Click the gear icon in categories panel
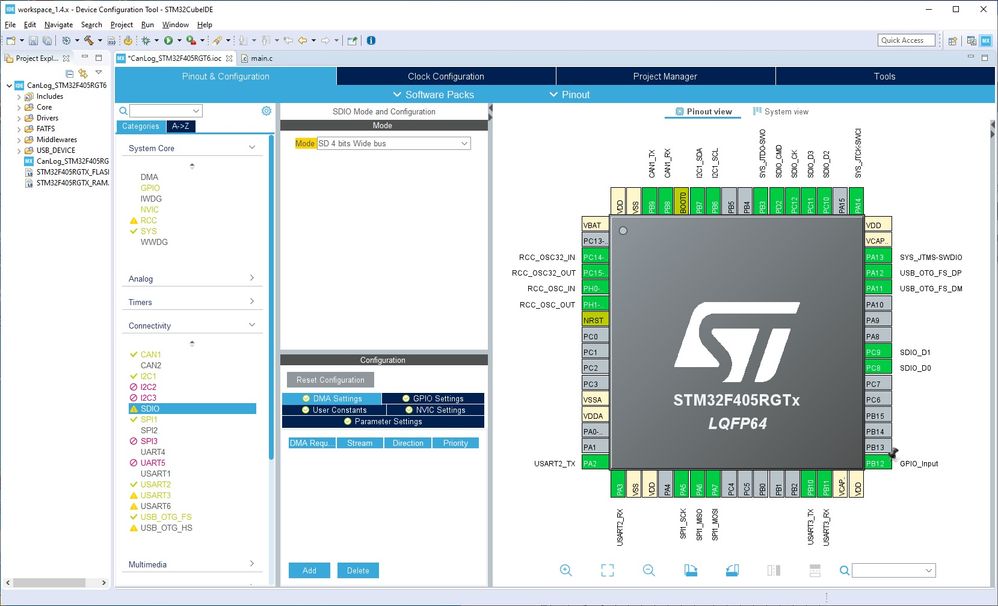 pyautogui.click(x=266, y=111)
